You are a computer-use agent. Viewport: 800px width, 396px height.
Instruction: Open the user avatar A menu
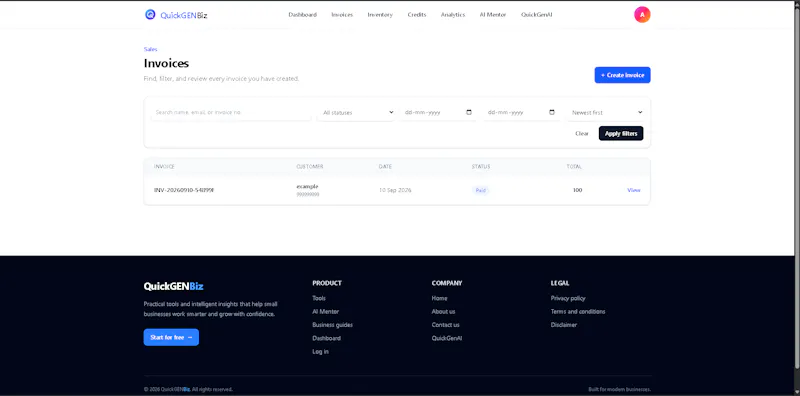(x=642, y=15)
